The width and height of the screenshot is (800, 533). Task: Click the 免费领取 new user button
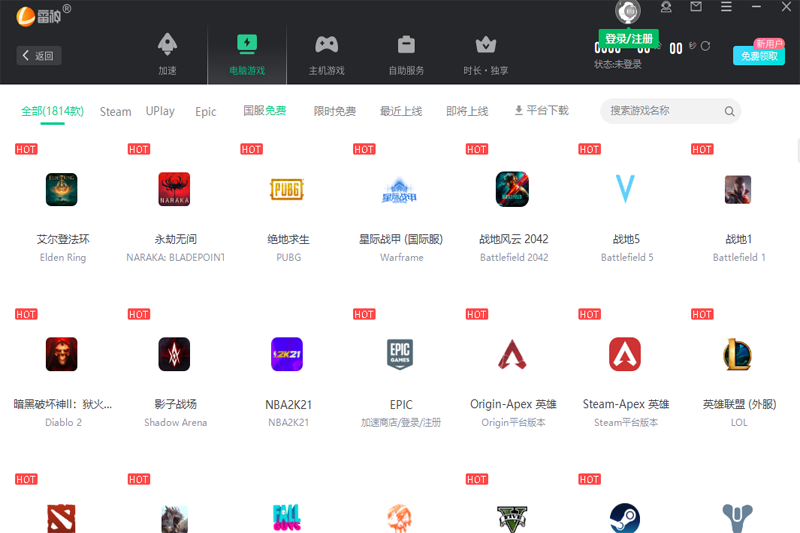[x=759, y=55]
